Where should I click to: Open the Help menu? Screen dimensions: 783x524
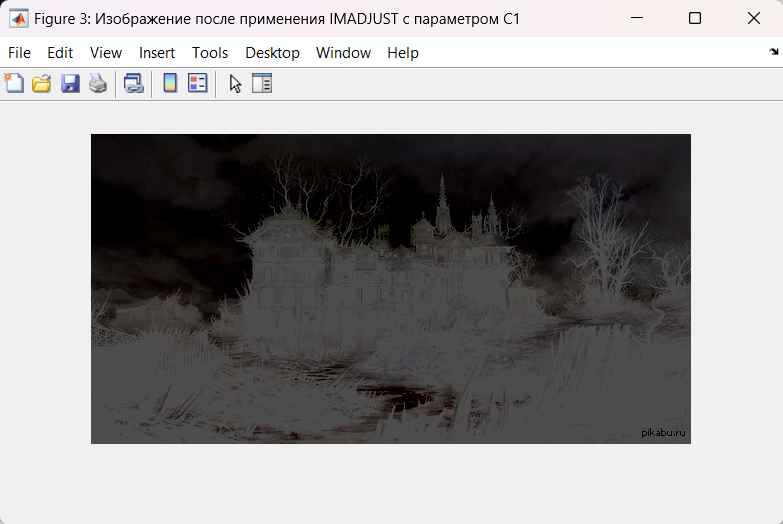(402, 53)
